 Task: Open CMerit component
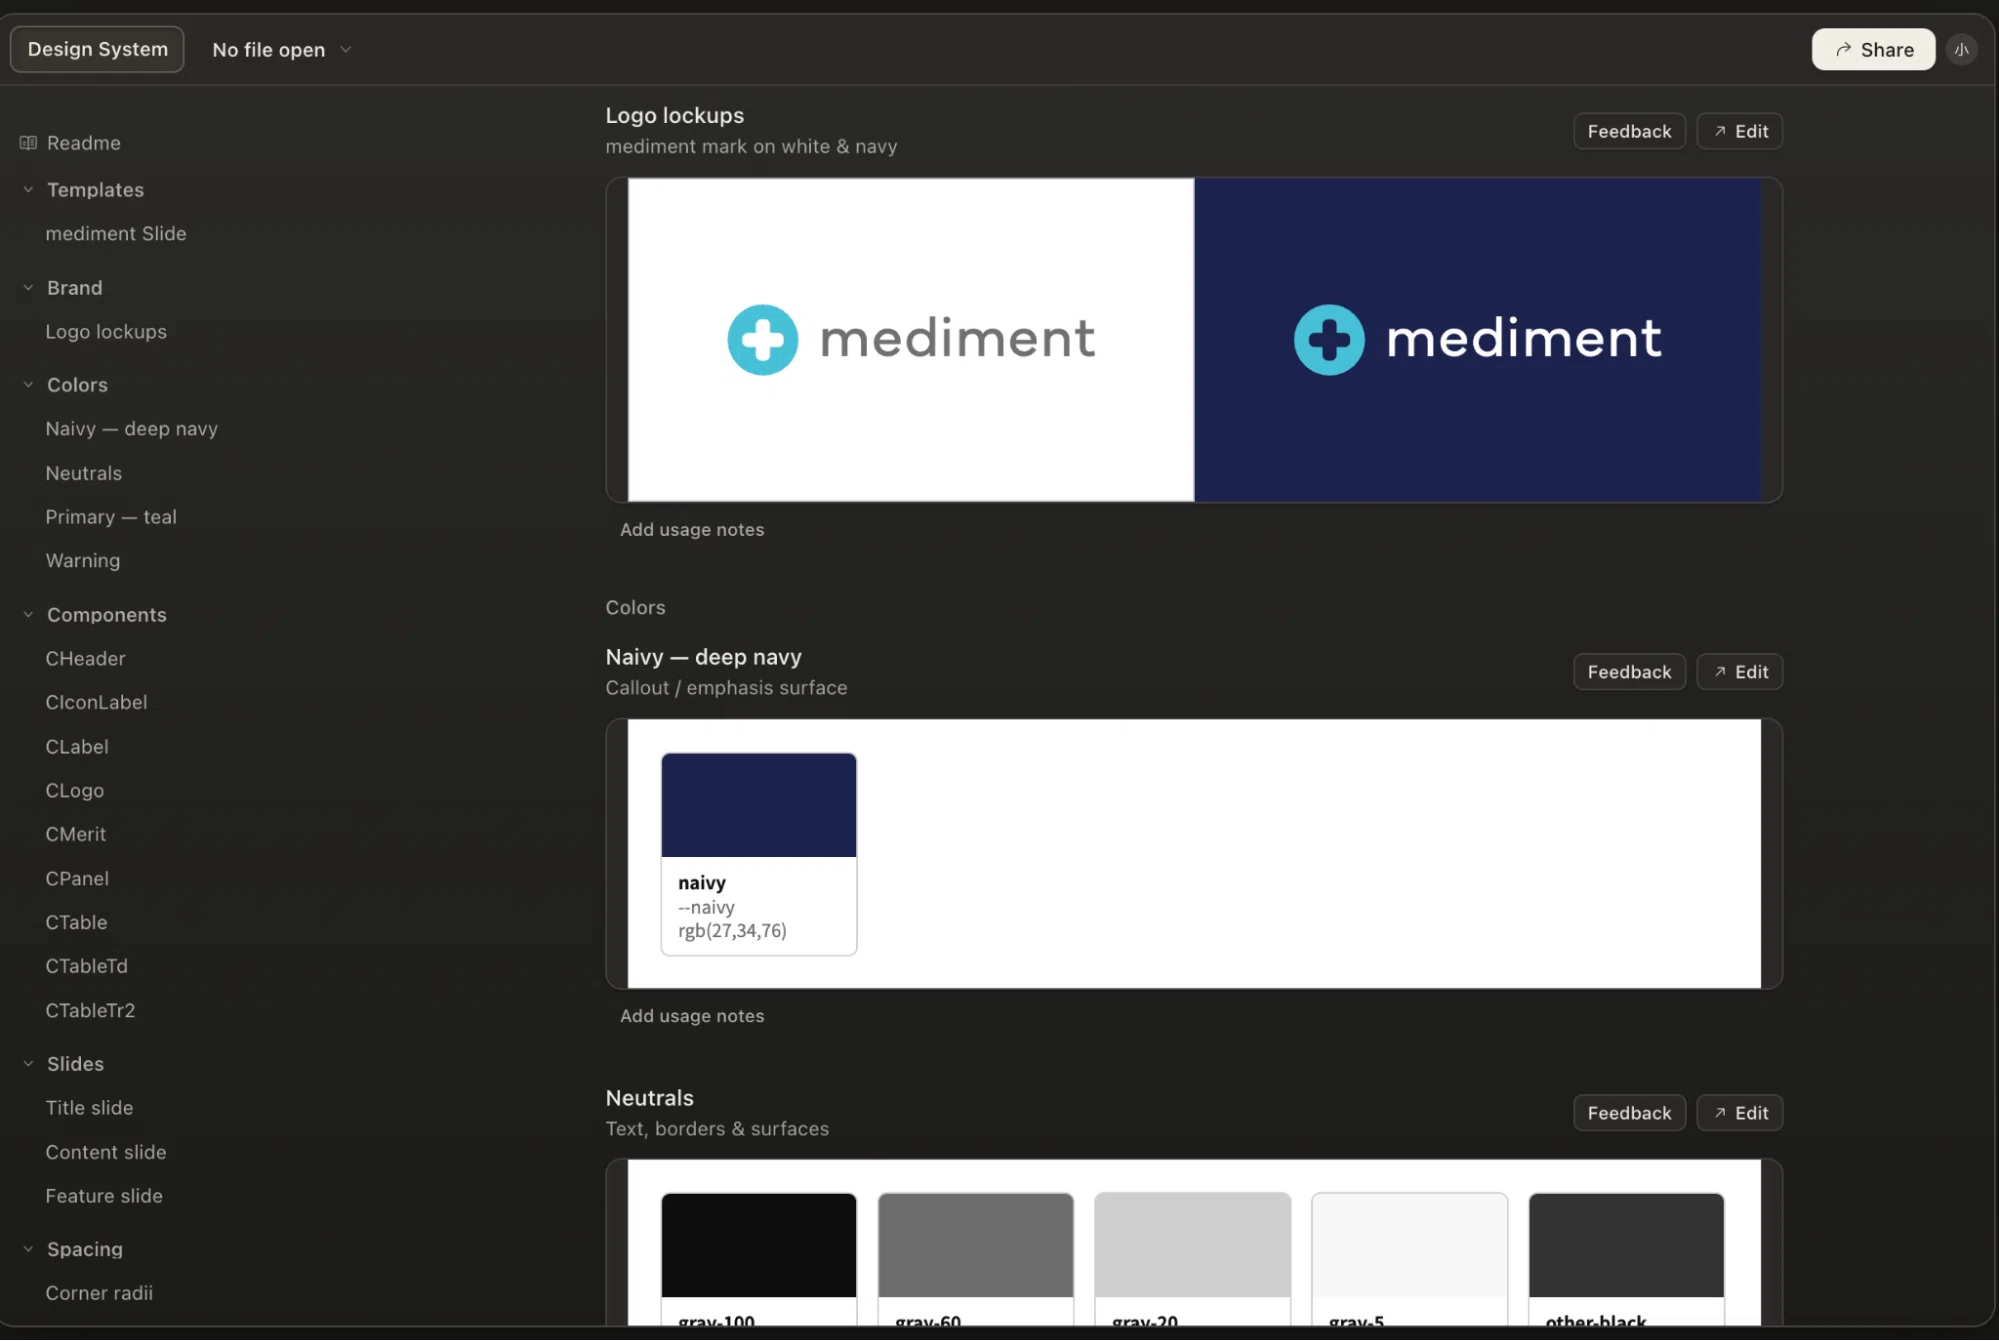(x=76, y=834)
